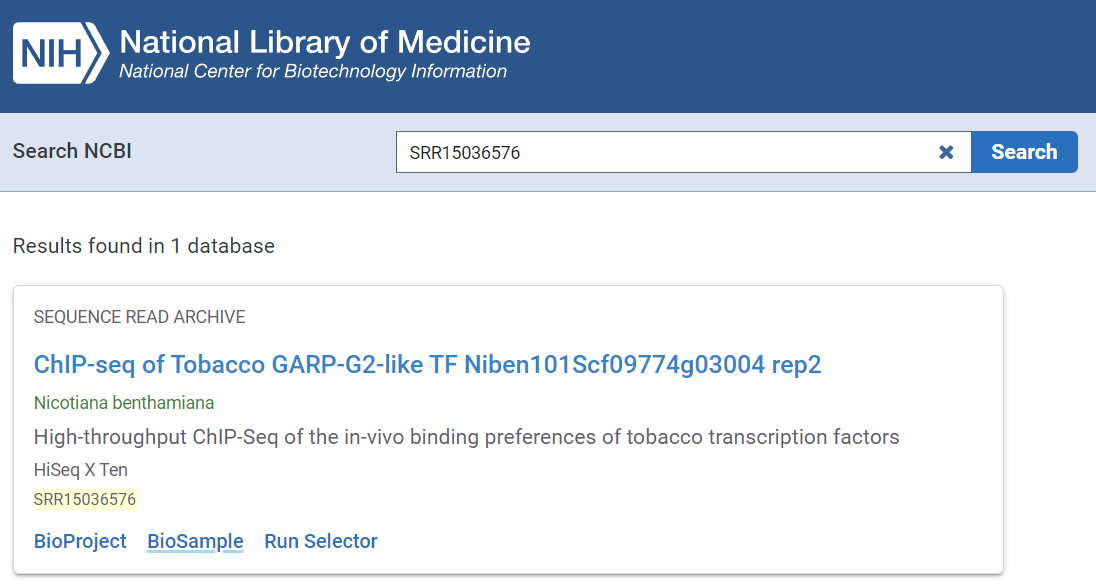Open the BioProject link
The image size is (1096, 586).
tap(80, 541)
